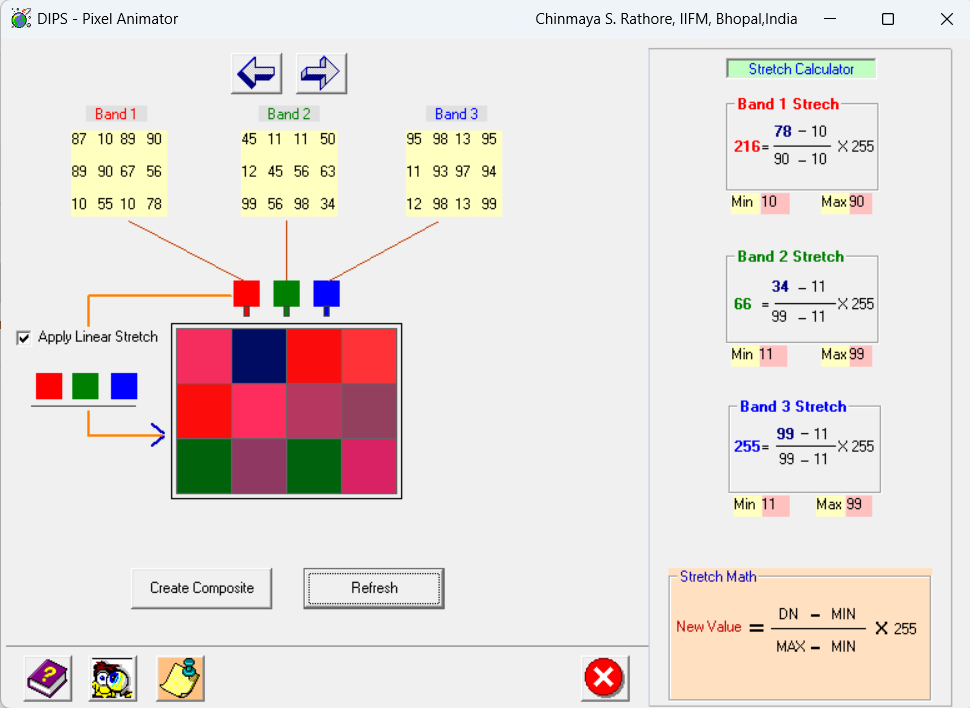Toggle the Apply Linear Stretch checkbox
Screen dimensions: 970x708
24,338
